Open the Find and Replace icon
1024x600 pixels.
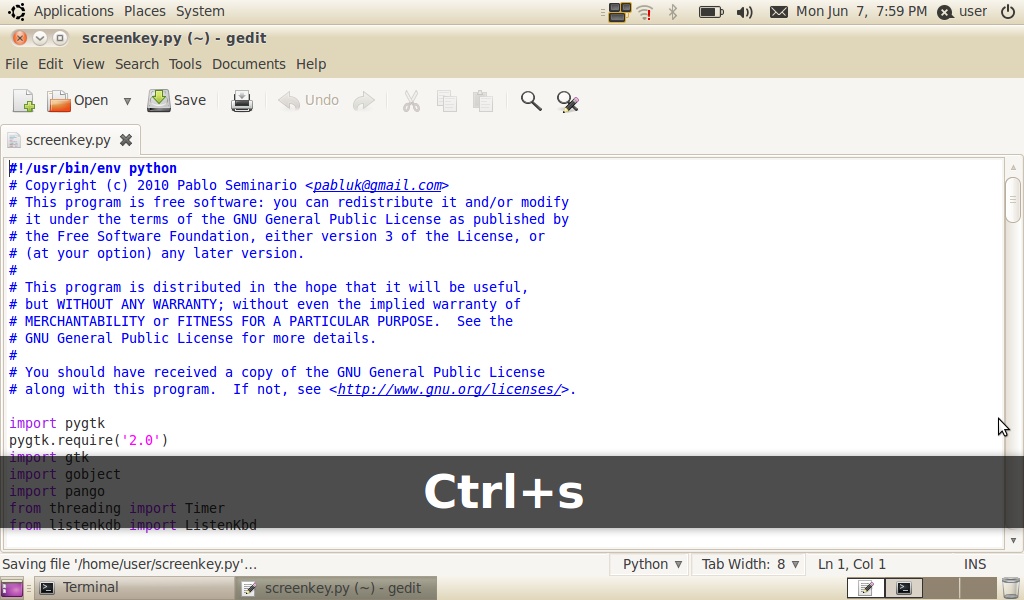coord(568,101)
